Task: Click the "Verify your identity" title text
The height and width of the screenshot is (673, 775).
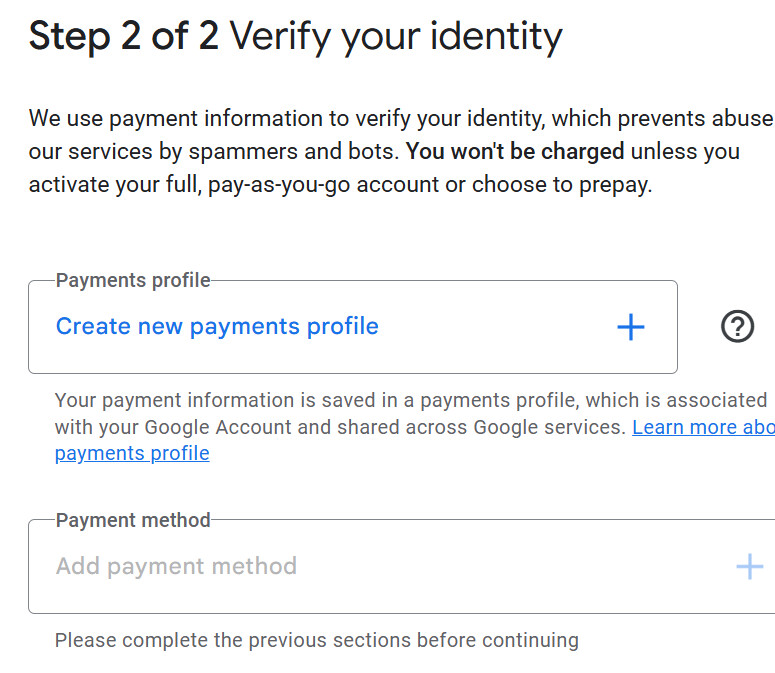Action: (x=396, y=37)
